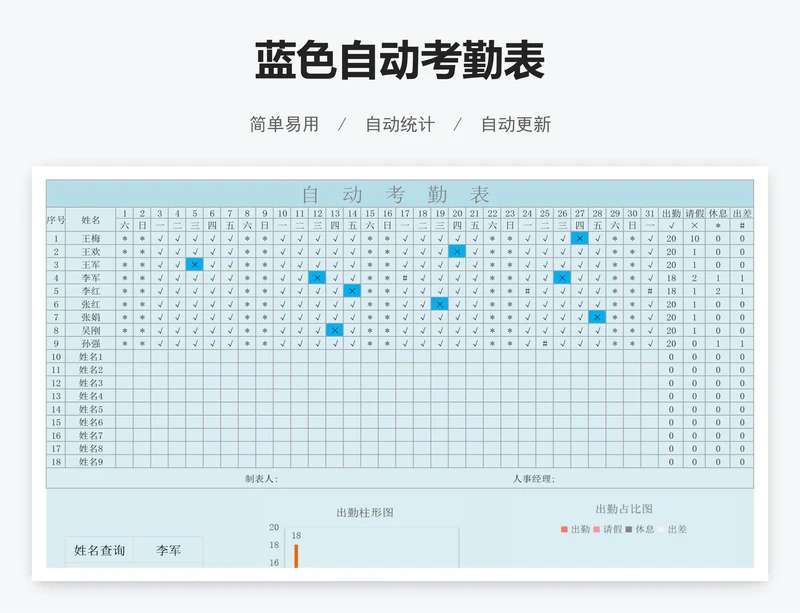The image size is (800, 613).
Task: Click 王梅's leave total showing 10
Action: coord(694,238)
